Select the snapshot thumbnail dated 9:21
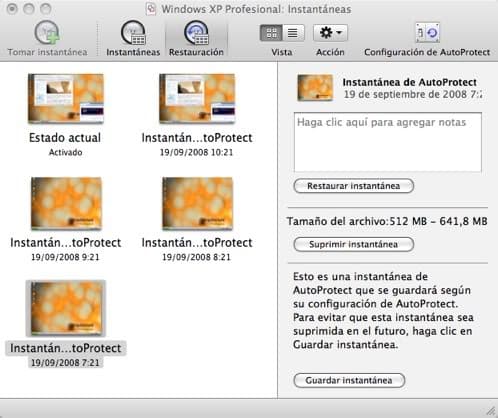The image size is (498, 418). [66, 203]
